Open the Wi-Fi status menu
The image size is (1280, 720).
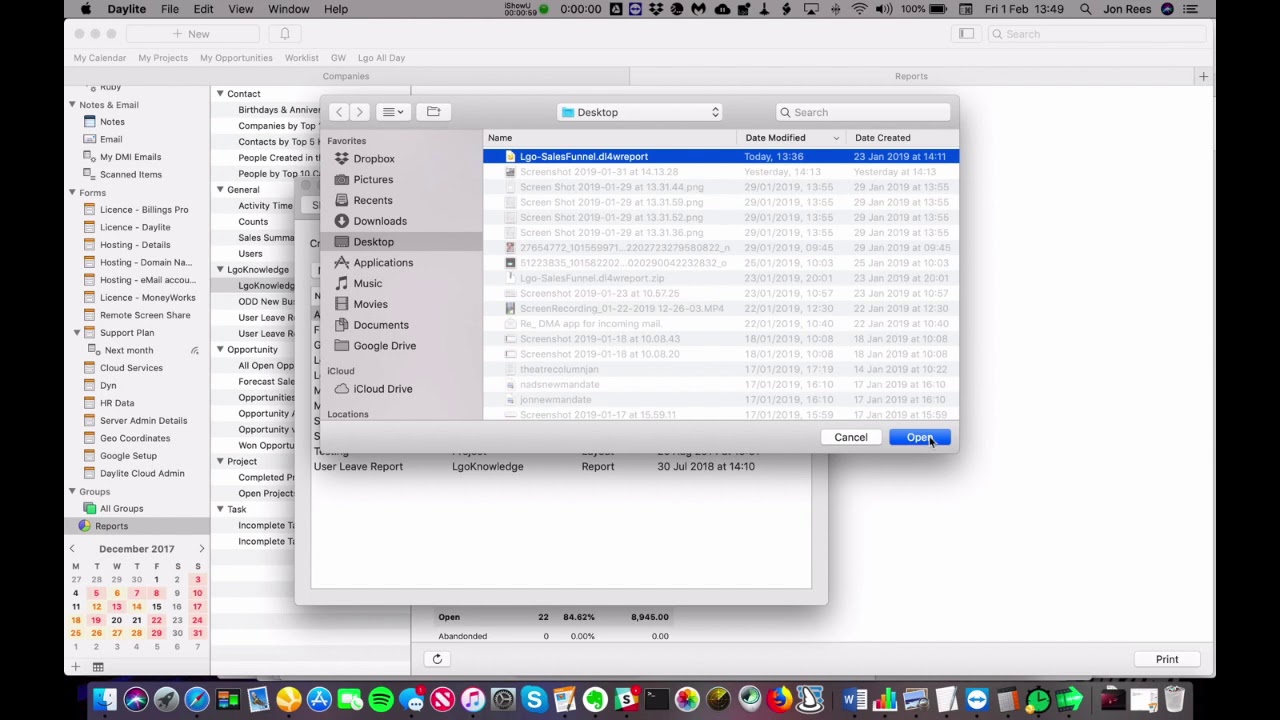pyautogui.click(x=859, y=9)
